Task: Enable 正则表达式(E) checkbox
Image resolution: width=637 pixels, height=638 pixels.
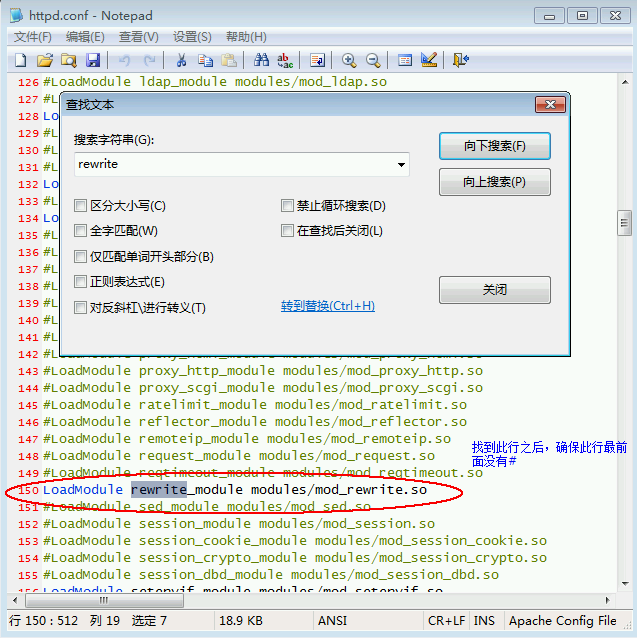Action: click(x=81, y=282)
